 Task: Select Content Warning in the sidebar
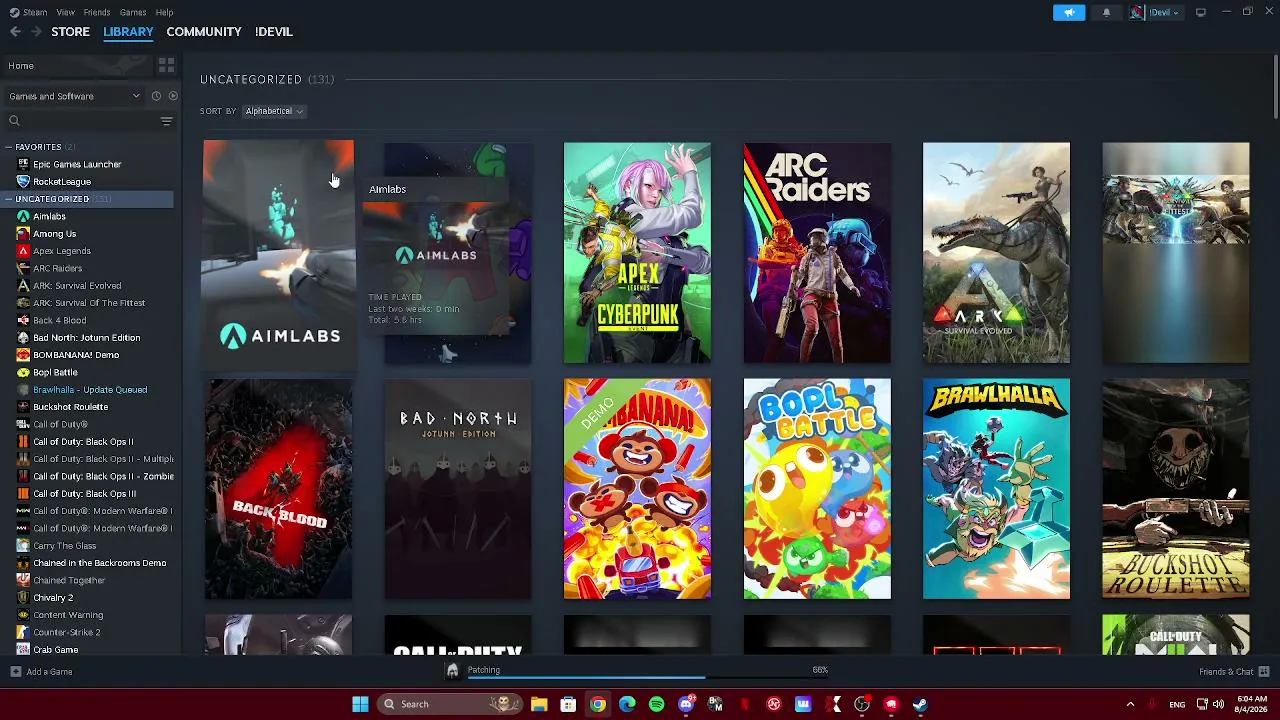tap(68, 615)
